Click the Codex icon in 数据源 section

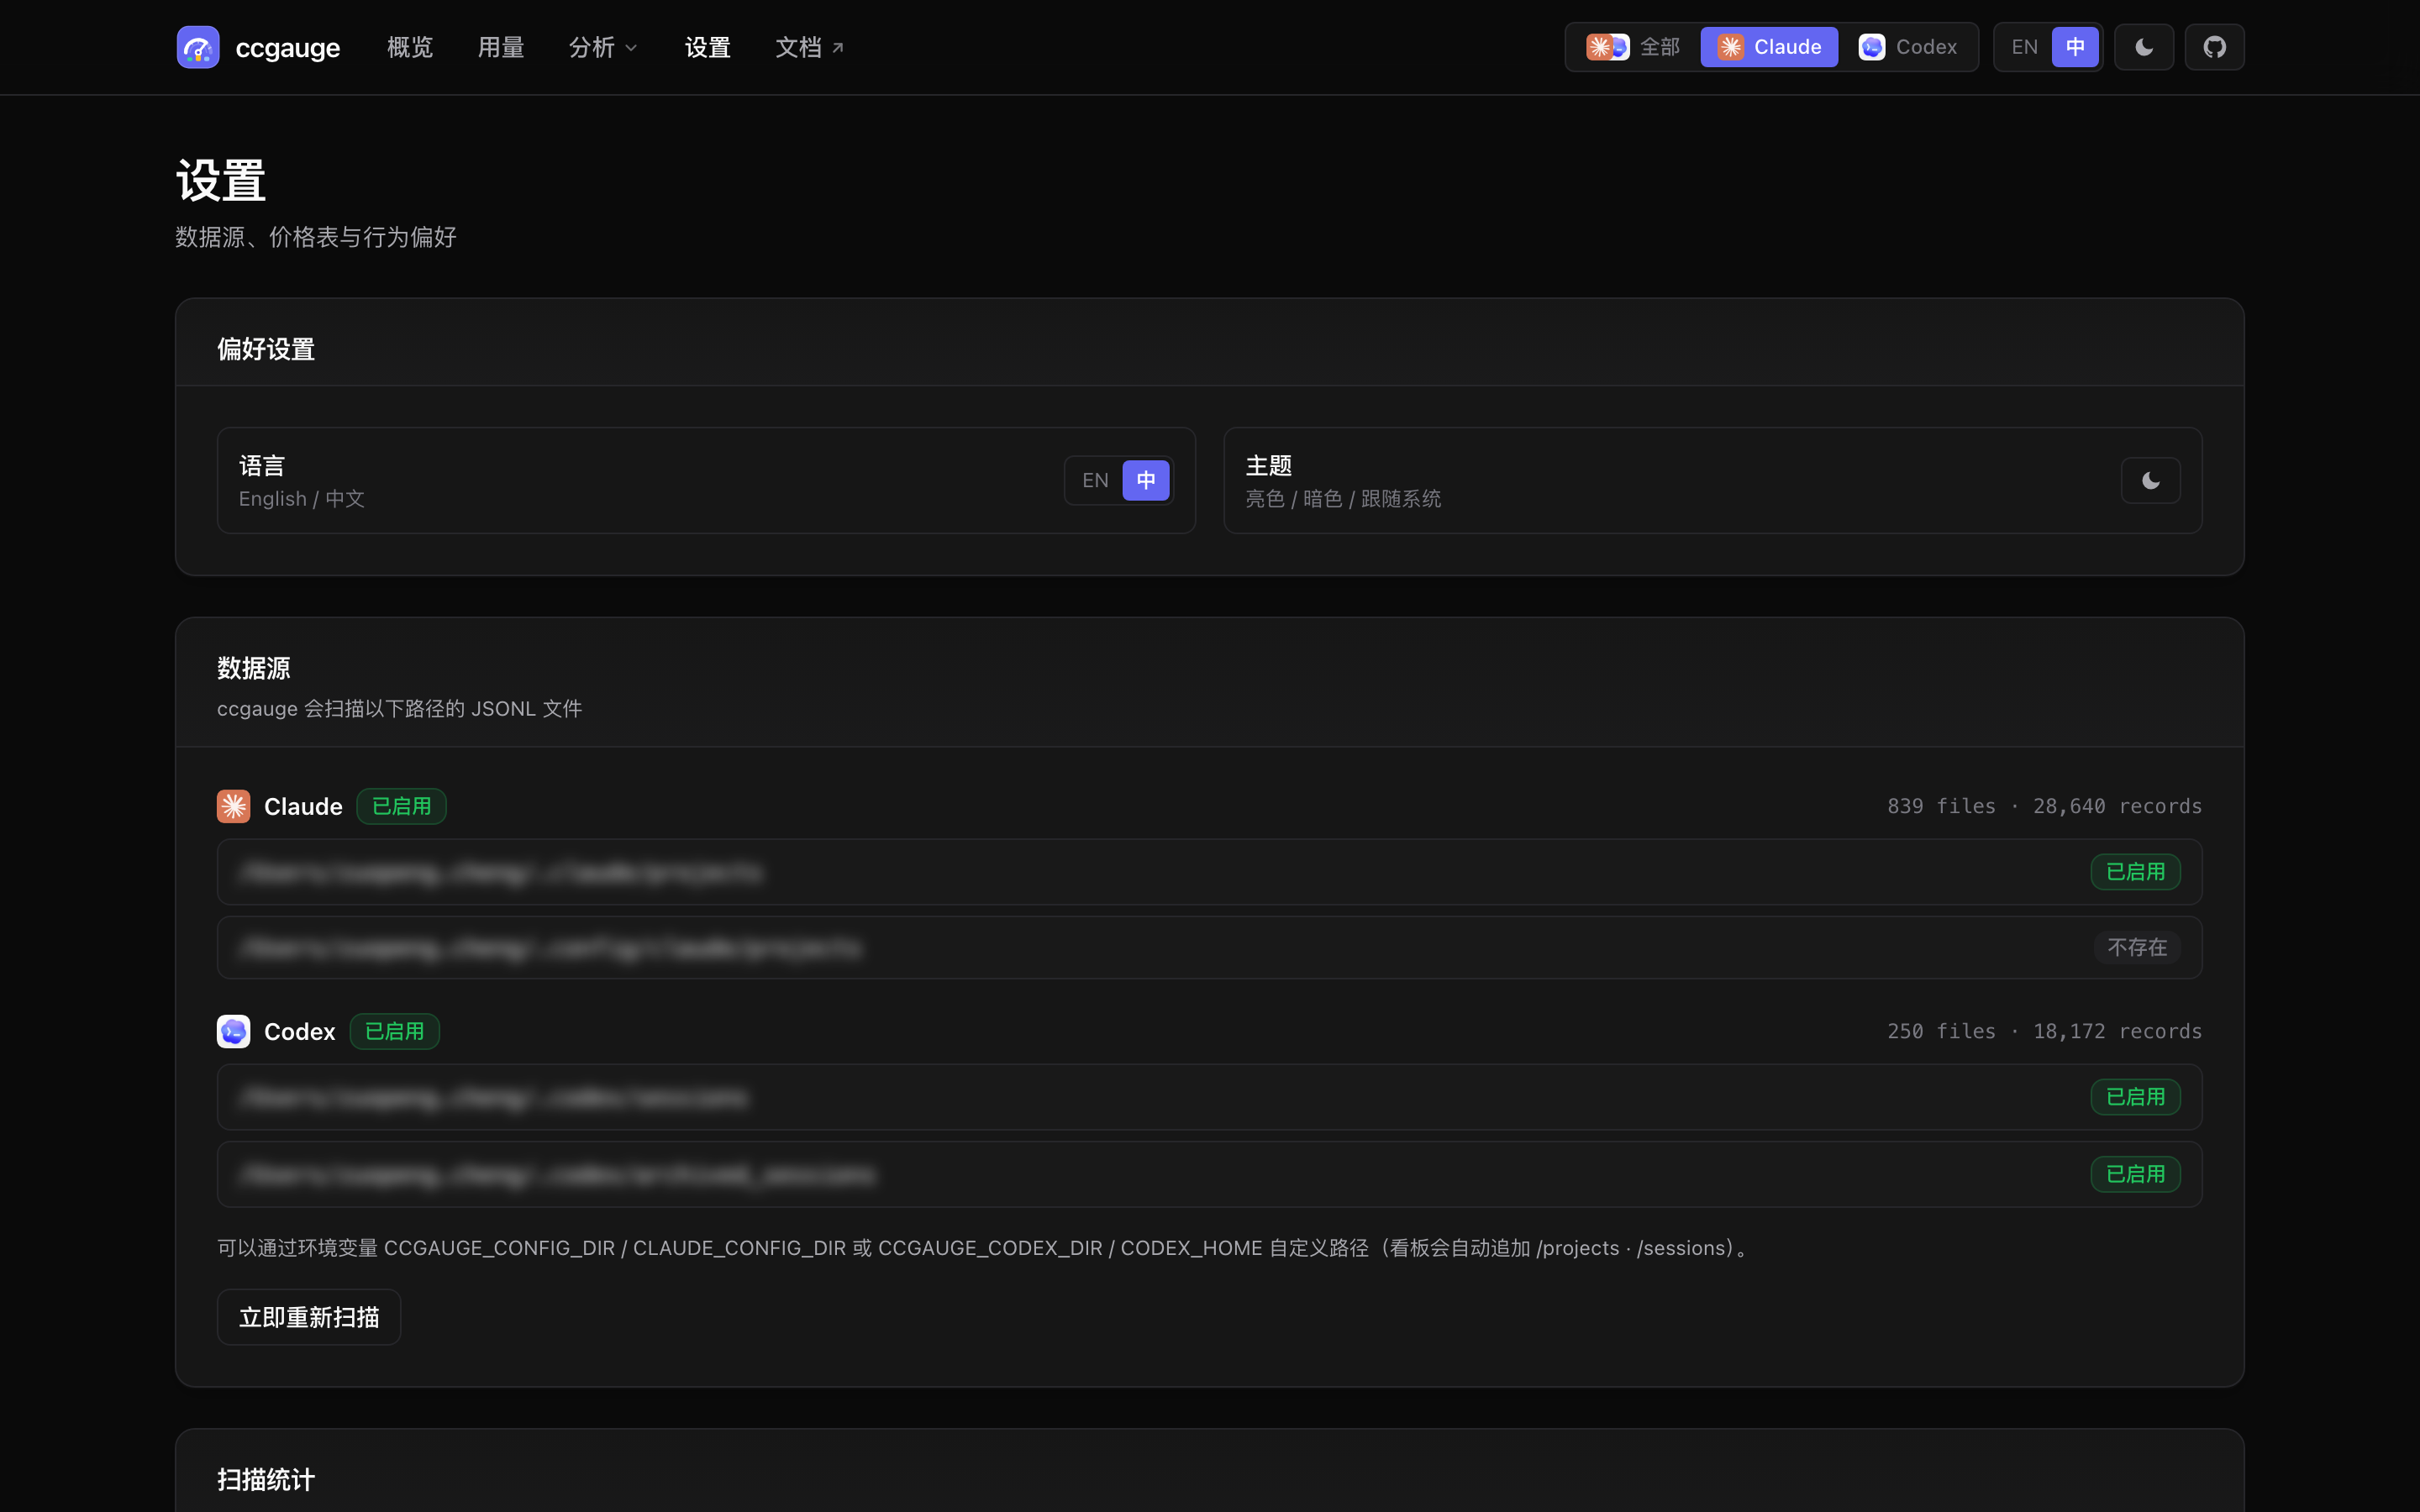tap(233, 1031)
